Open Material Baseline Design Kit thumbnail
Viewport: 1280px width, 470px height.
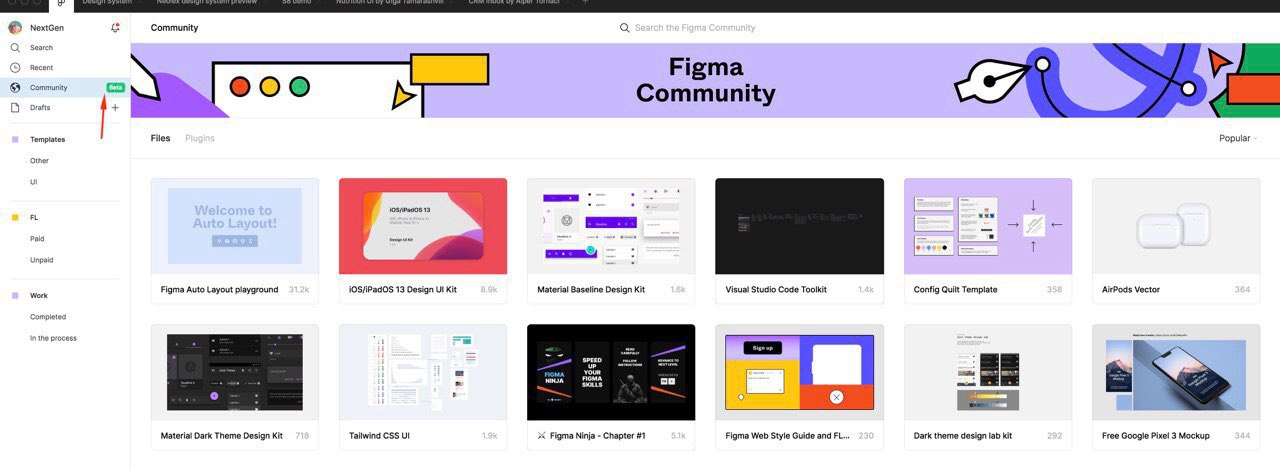[611, 226]
